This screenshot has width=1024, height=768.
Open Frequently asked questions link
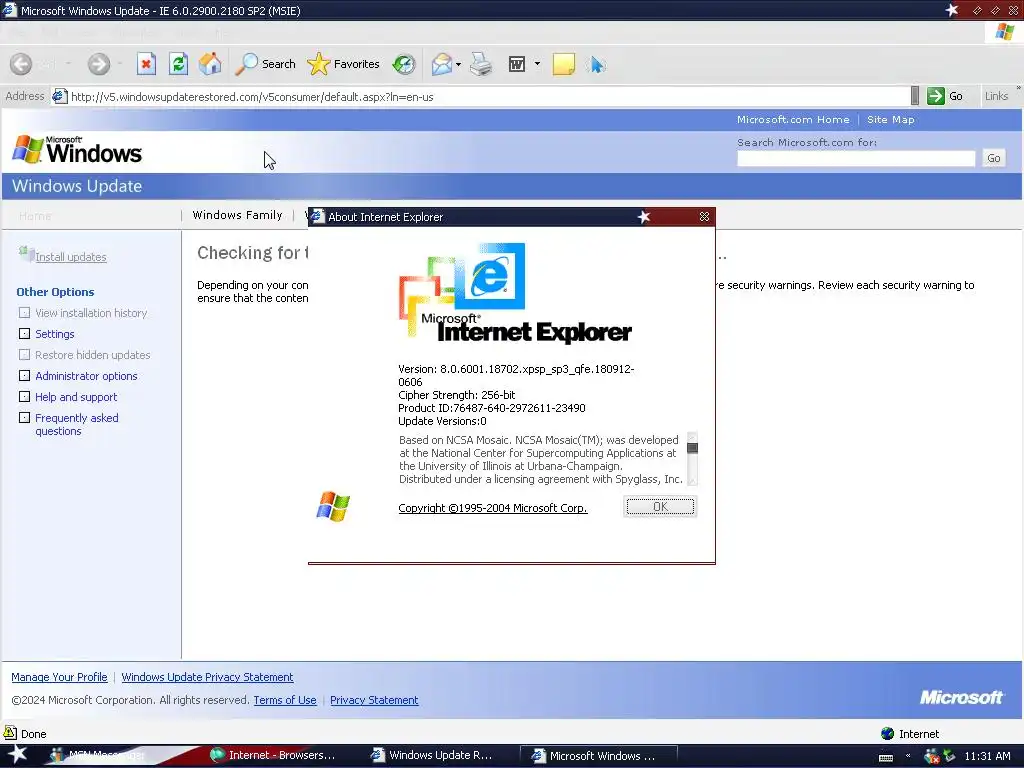pyautogui.click(x=76, y=424)
